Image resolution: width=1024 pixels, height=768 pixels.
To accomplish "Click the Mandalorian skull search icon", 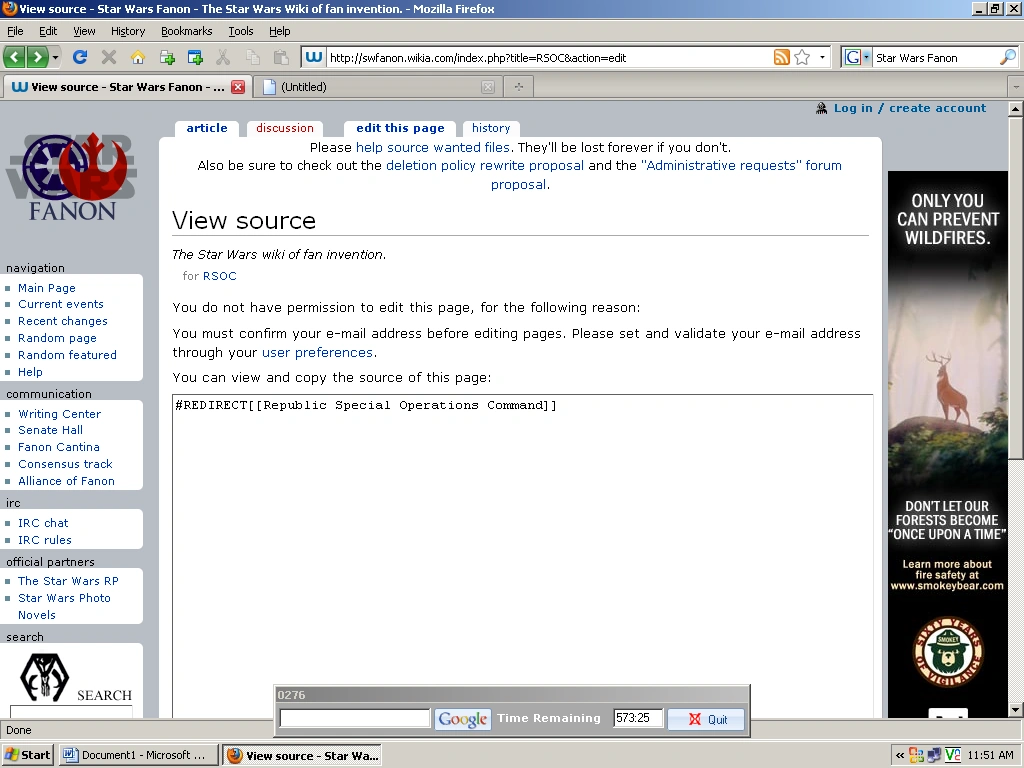I will (x=44, y=677).
